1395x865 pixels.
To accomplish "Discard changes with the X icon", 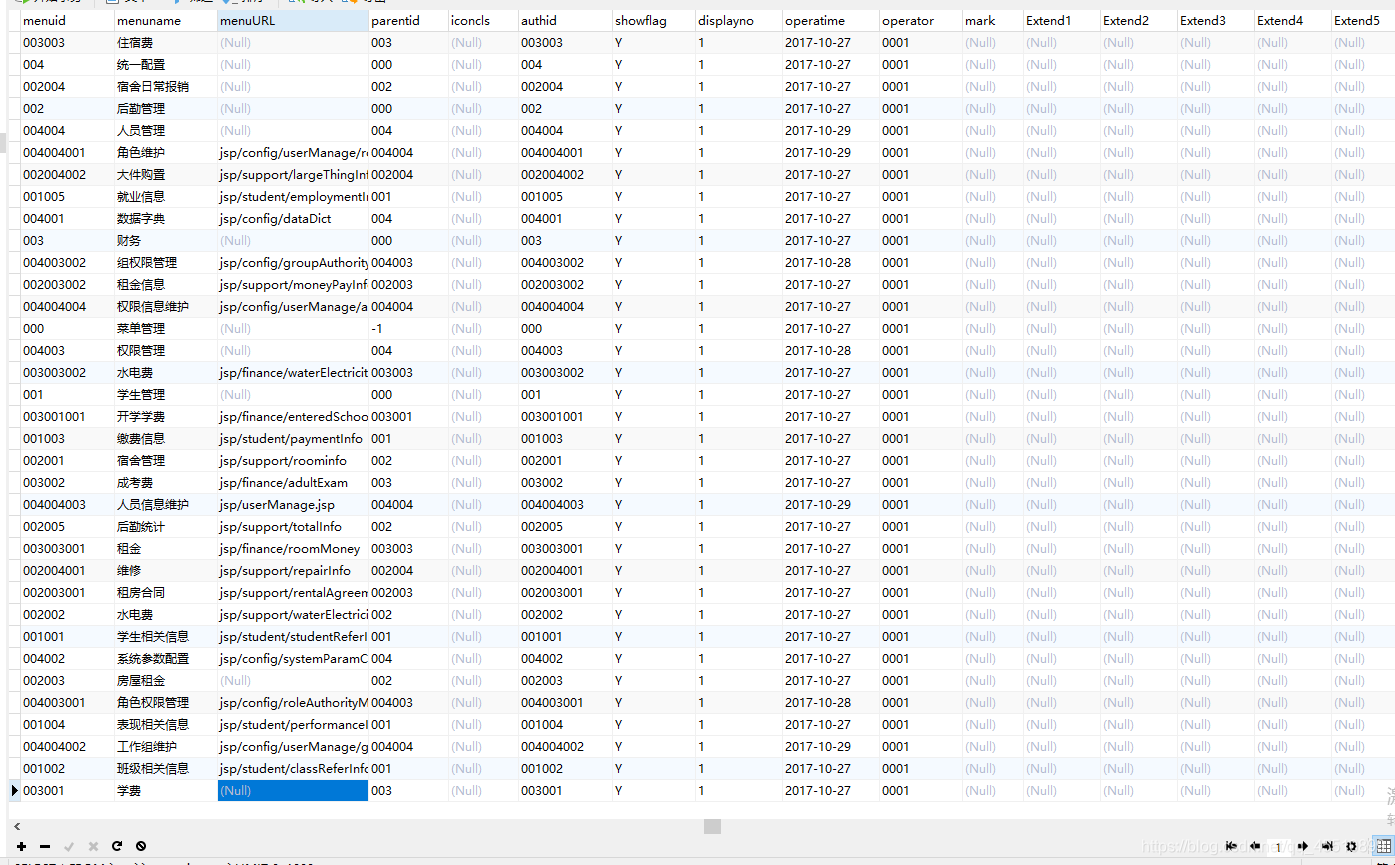I will click(x=93, y=846).
